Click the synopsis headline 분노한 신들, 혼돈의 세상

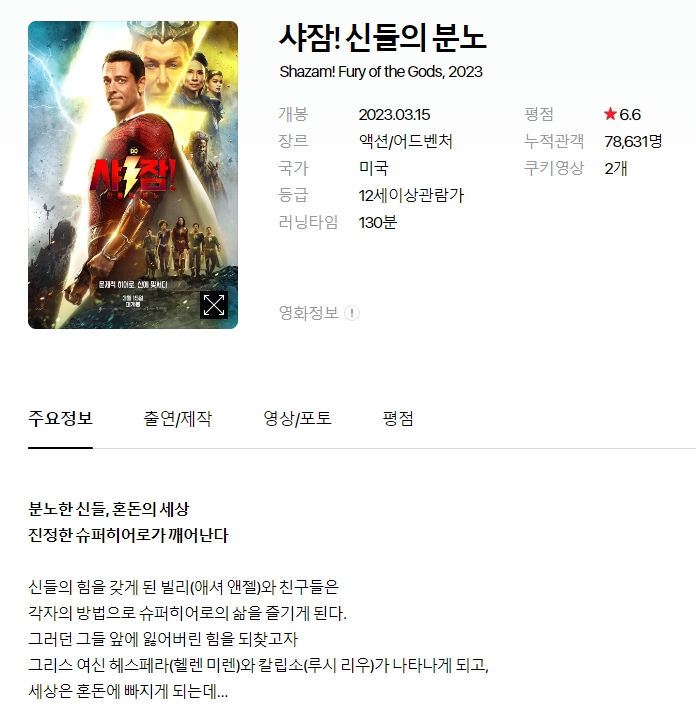[x=109, y=509]
